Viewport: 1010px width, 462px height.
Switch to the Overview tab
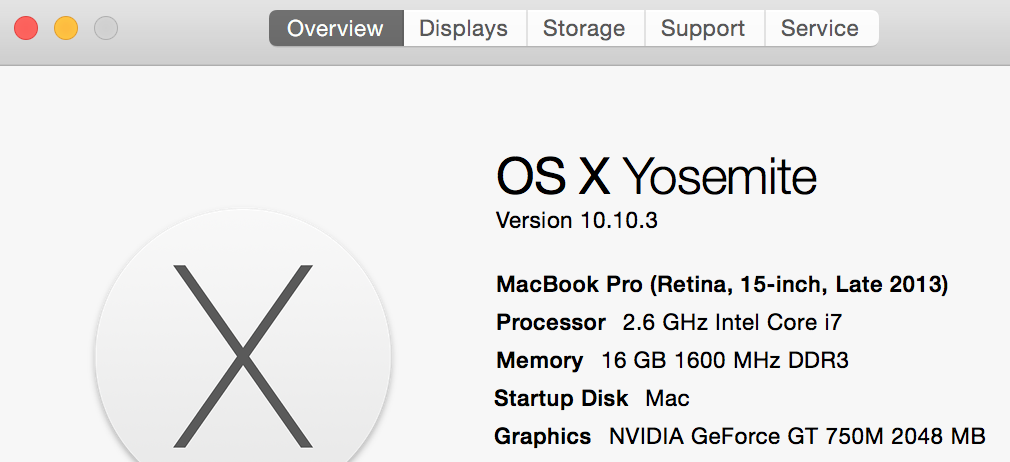tap(336, 28)
